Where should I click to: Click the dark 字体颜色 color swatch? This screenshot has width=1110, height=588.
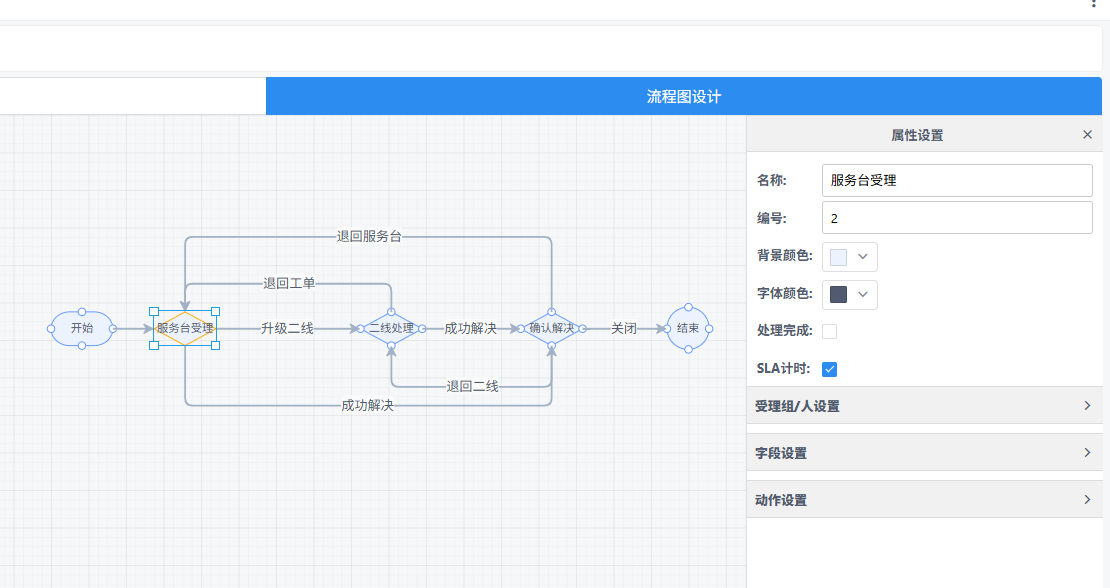[838, 294]
